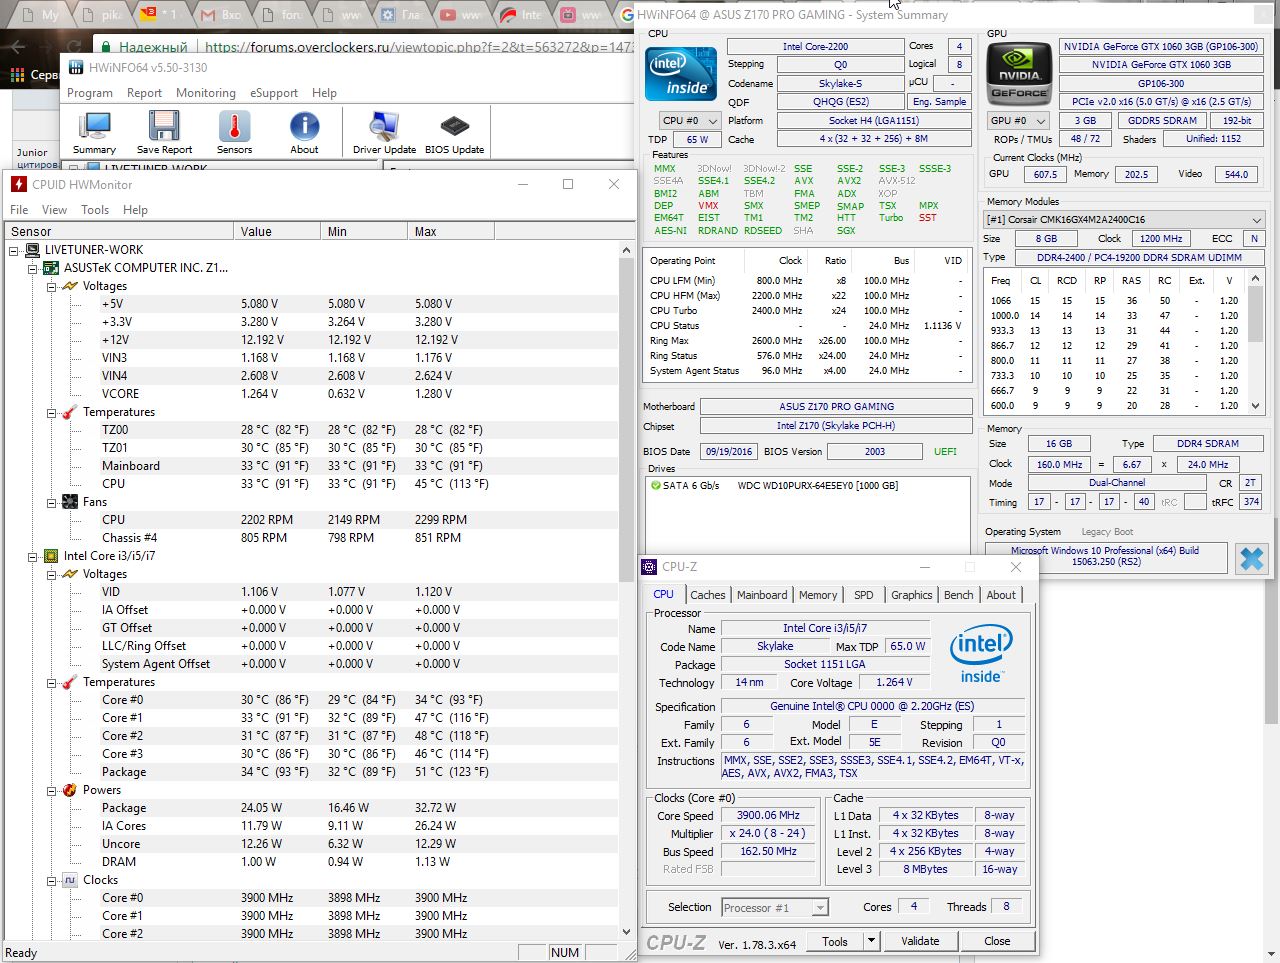Click the About info icon in HWiNFO64 toolbar

[304, 127]
